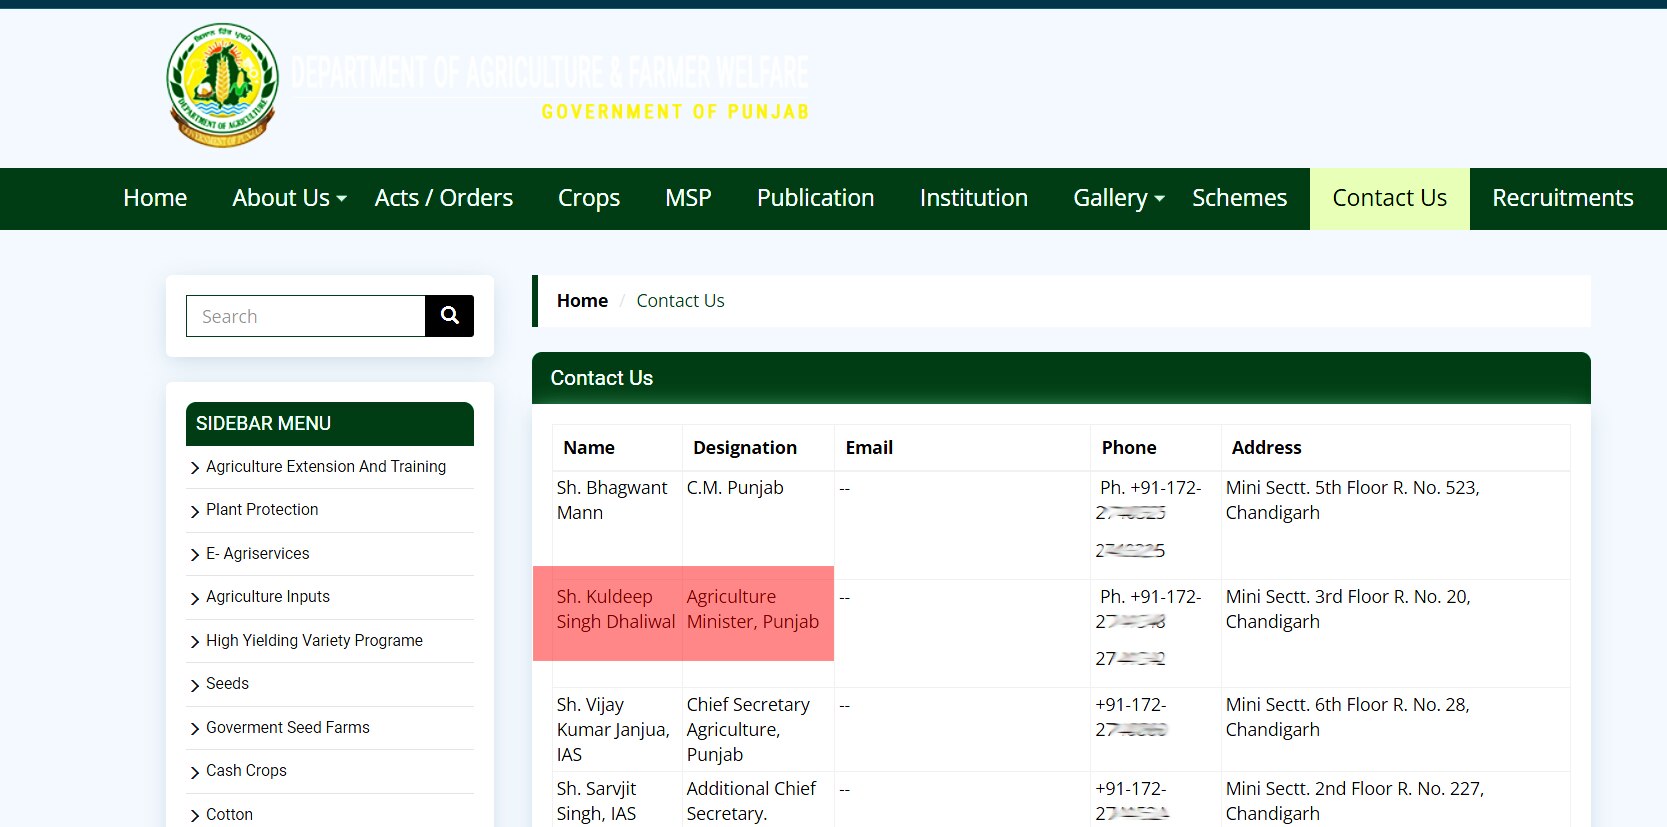Open the Acts / Orders menu item
Screen dimensions: 1667x827
pos(444,198)
